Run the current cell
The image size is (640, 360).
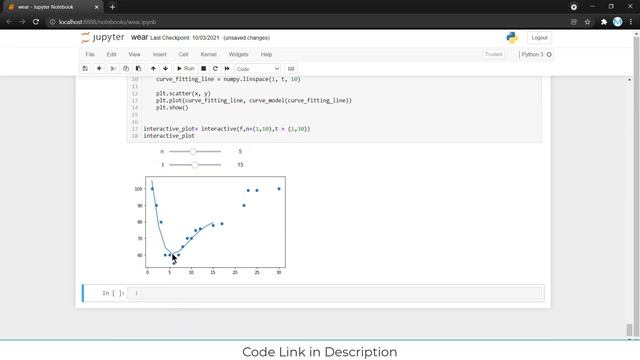[185, 69]
